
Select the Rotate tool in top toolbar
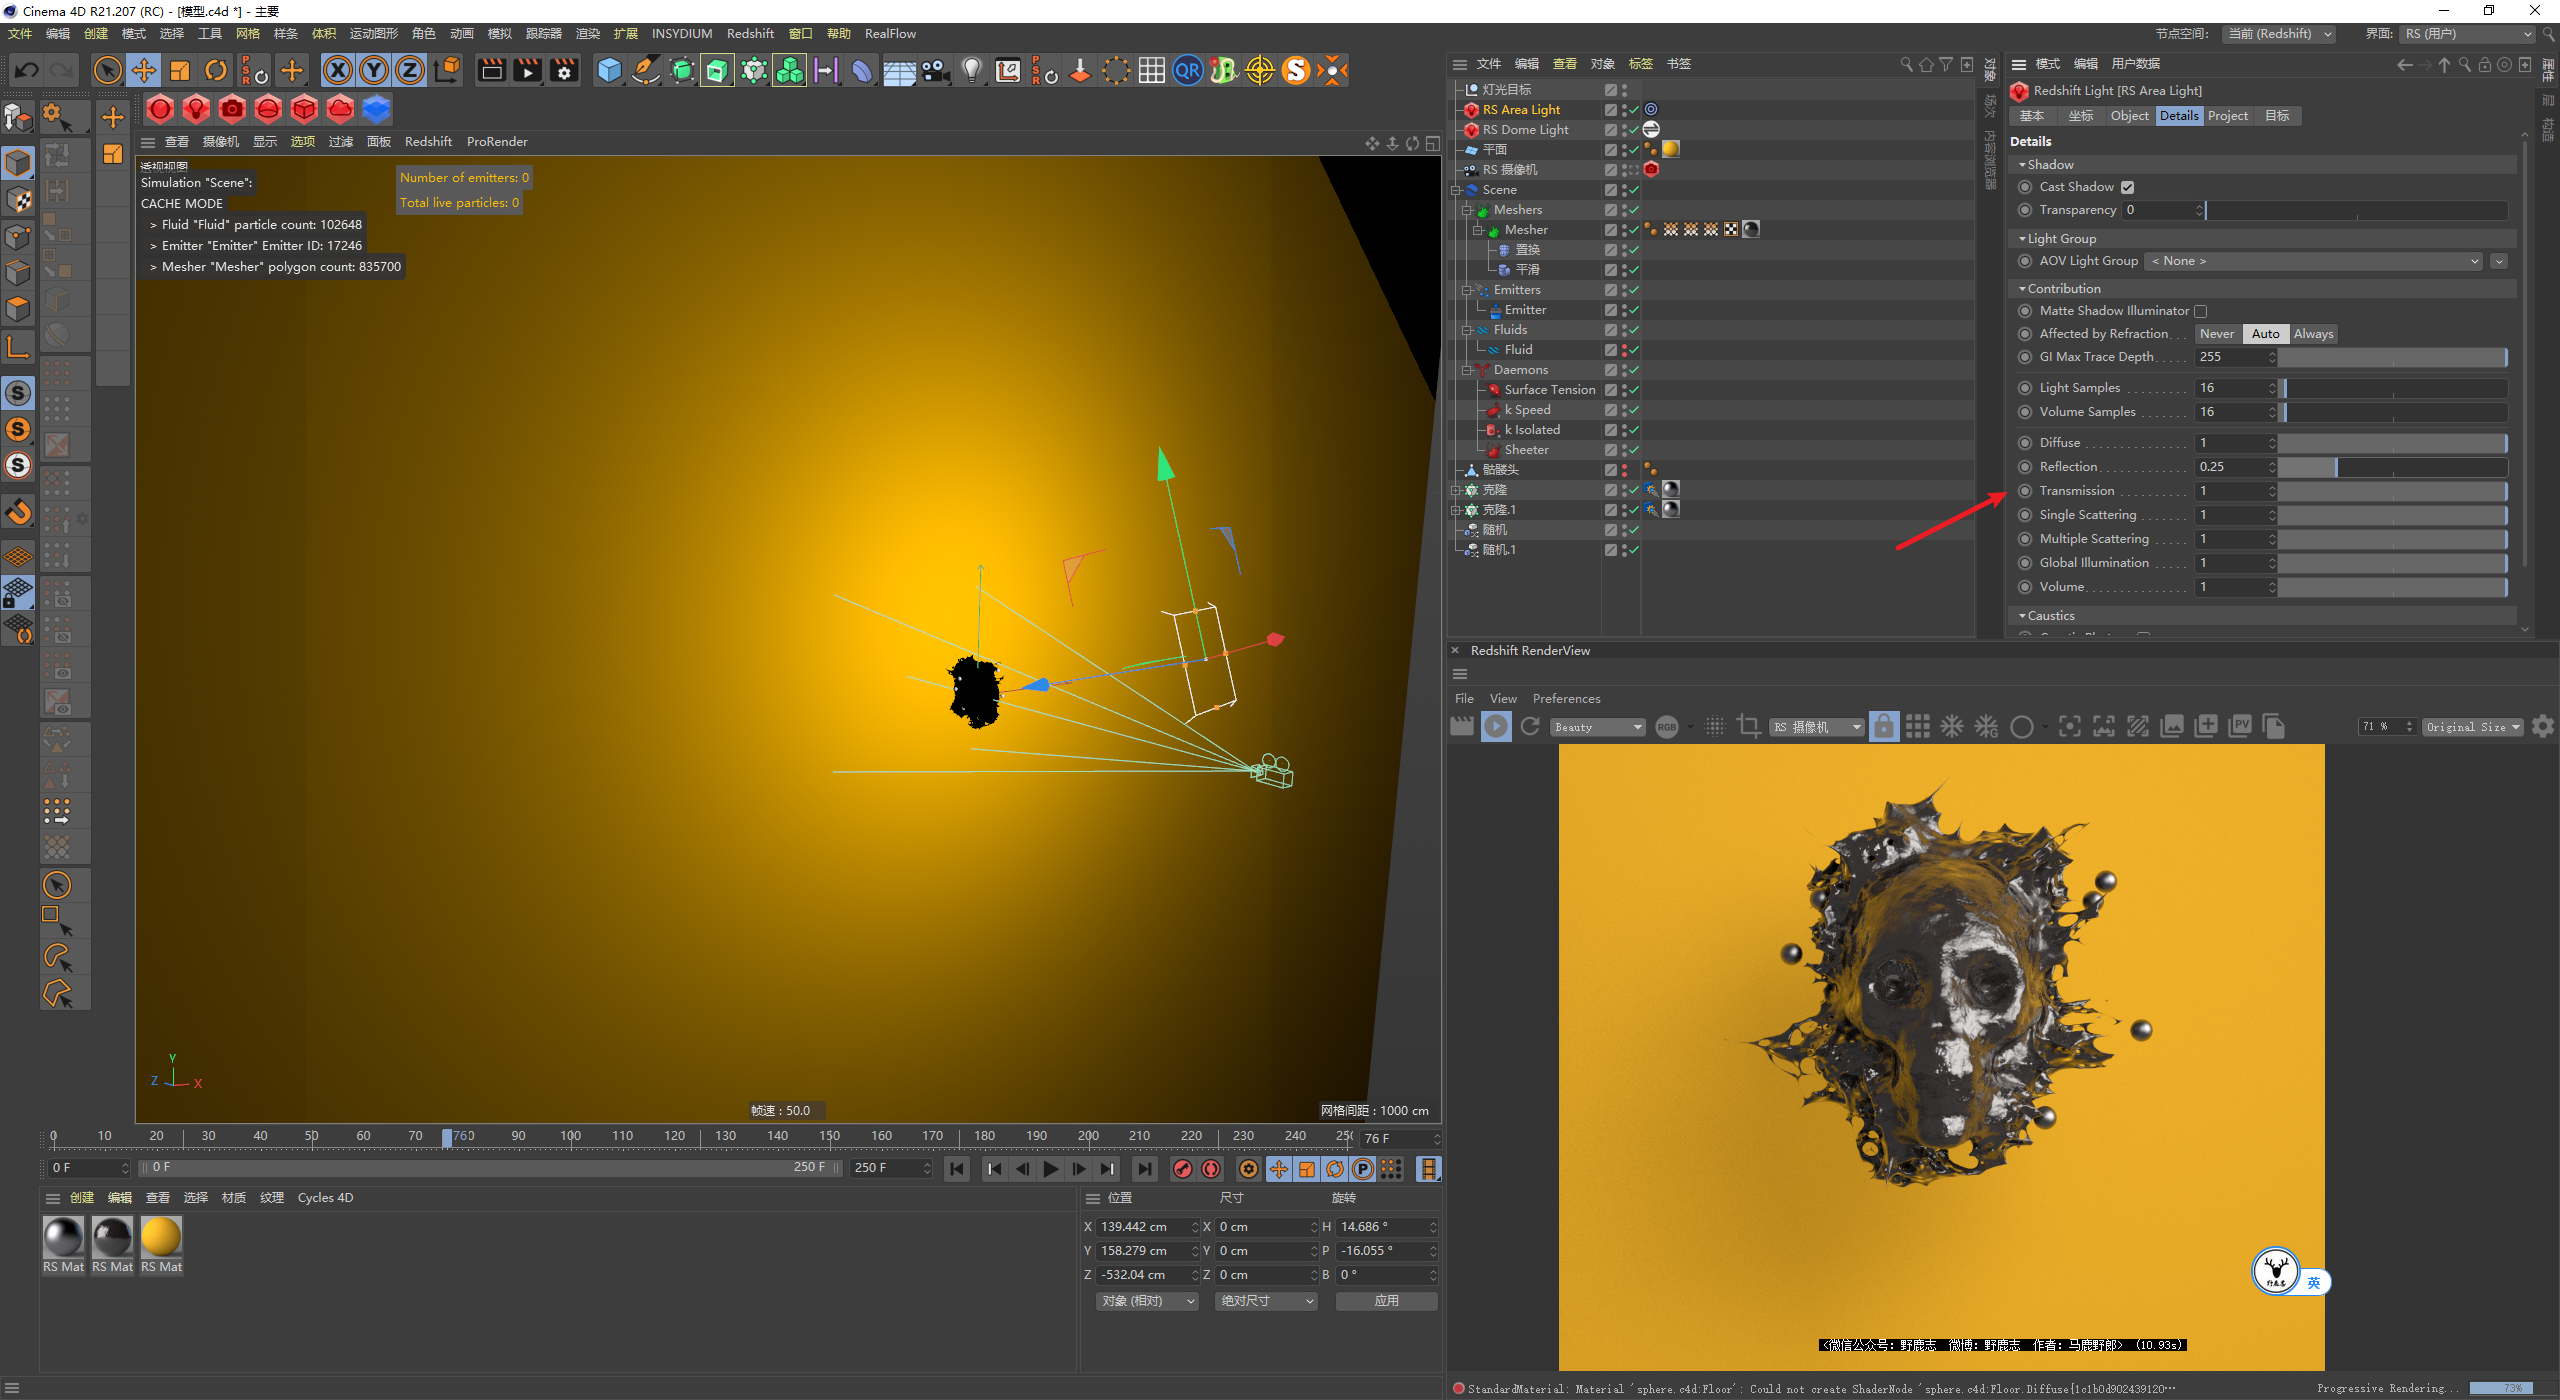coord(216,70)
